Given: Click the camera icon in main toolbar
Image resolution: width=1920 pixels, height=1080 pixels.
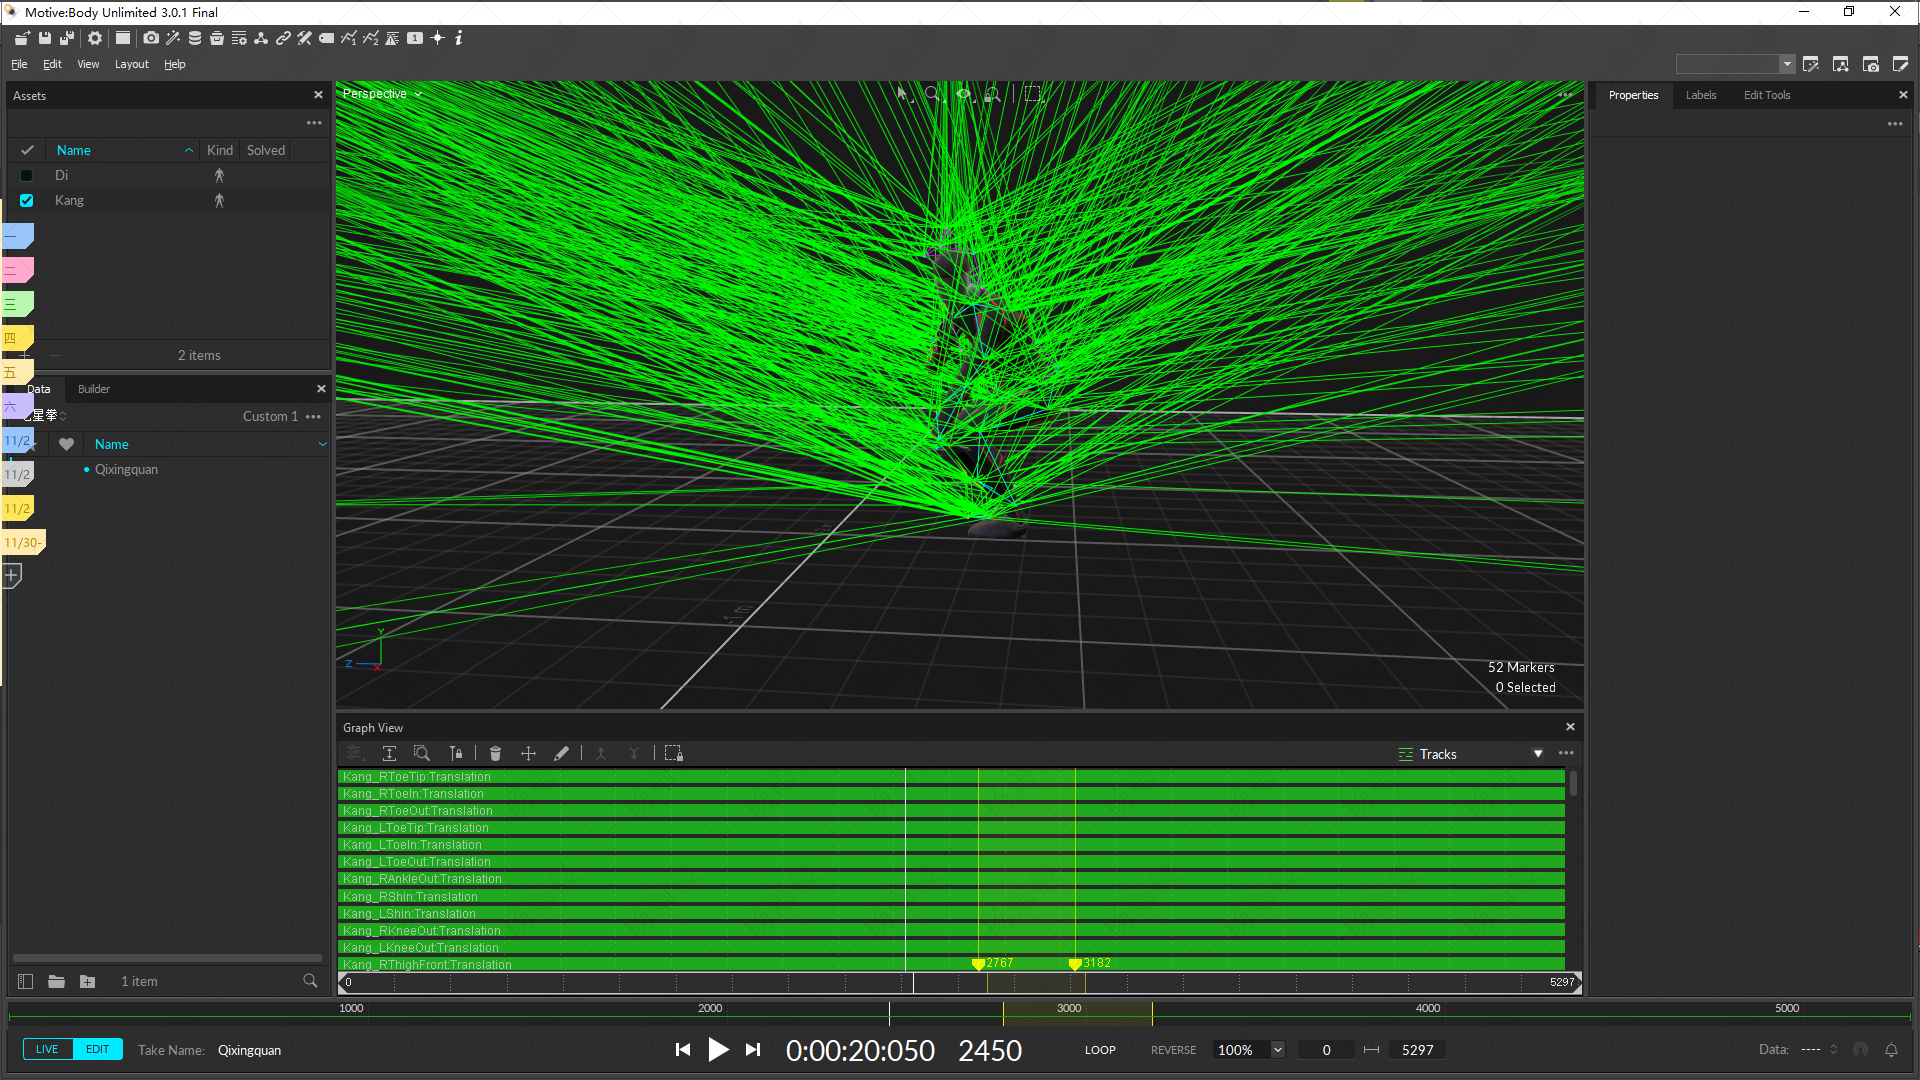Looking at the screenshot, I should [151, 38].
